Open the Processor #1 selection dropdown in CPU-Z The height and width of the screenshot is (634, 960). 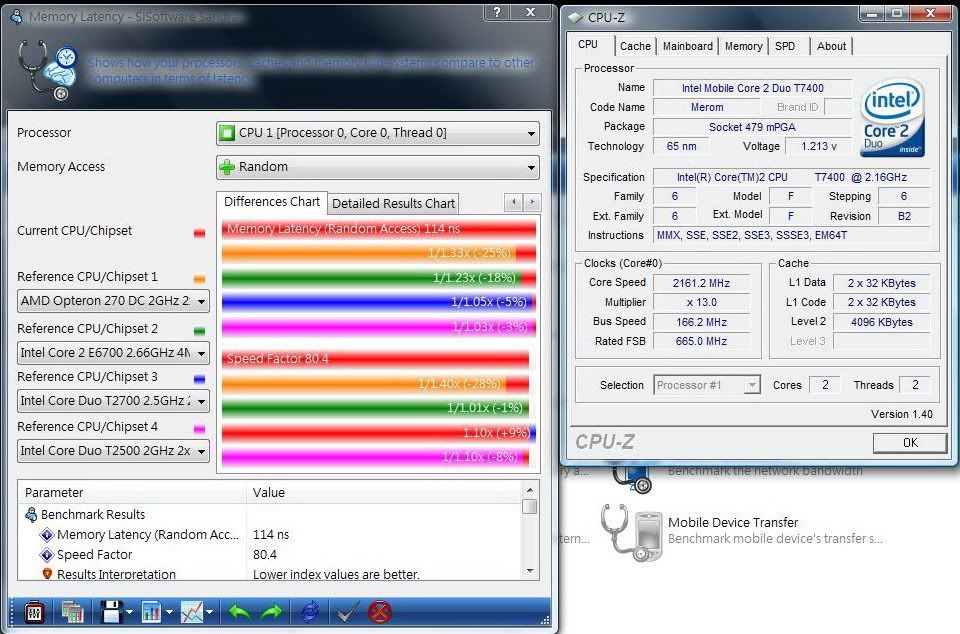707,385
